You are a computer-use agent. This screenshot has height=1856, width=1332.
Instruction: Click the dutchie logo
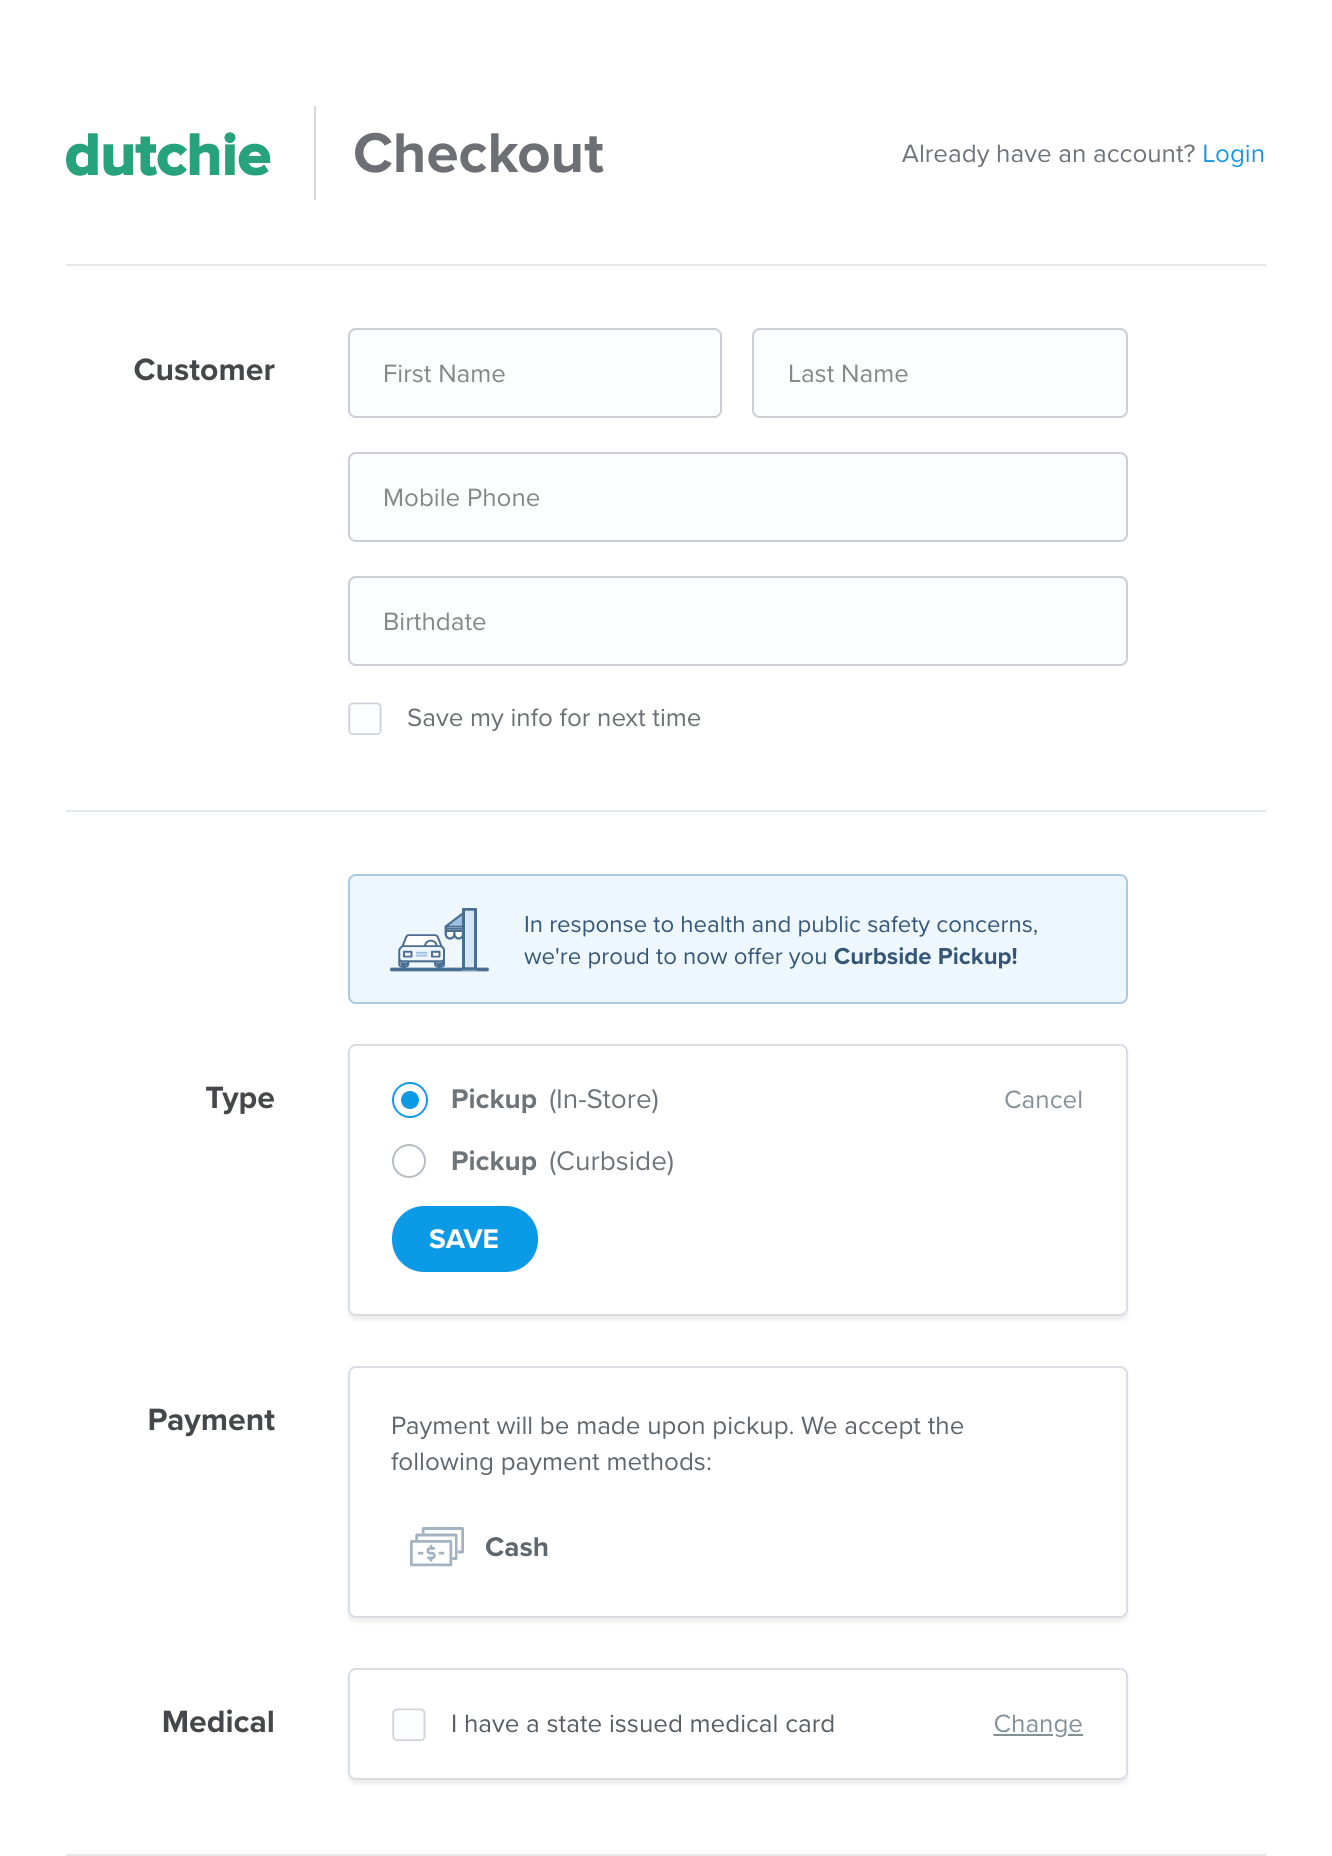pos(168,155)
